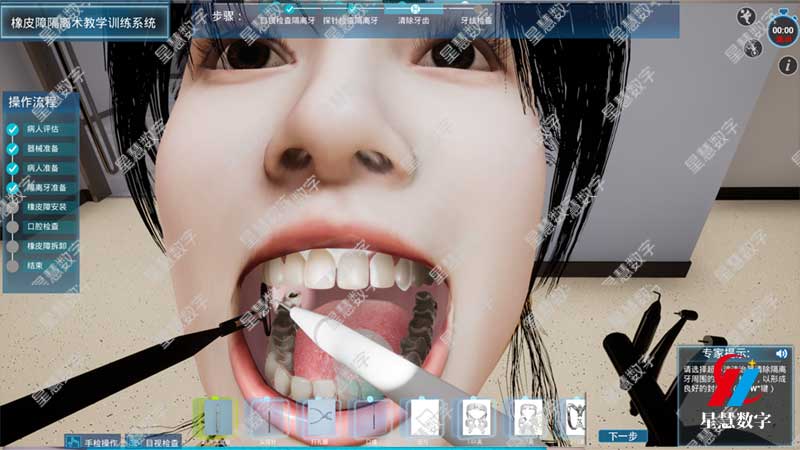Viewport: 800px width, 450px height.
Task: Toggle the 病人准备 step checkmark
Action: click(12, 168)
